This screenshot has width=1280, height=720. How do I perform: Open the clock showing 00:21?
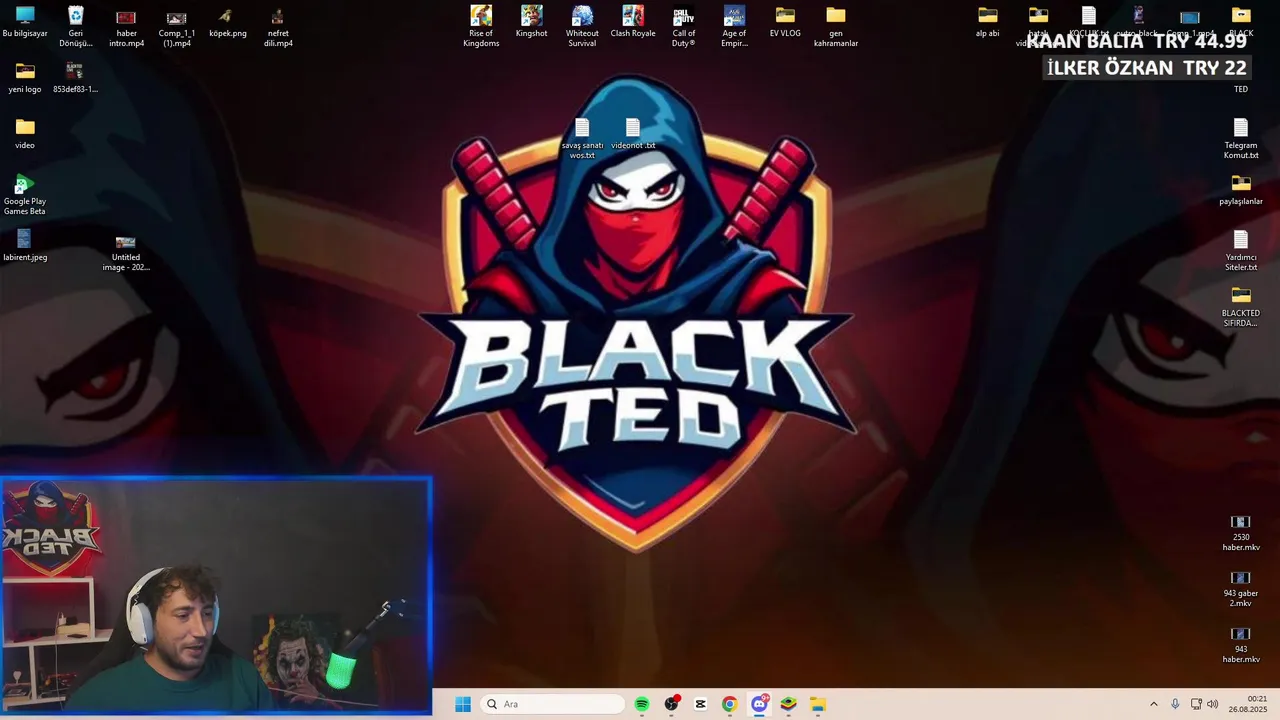point(1248,704)
